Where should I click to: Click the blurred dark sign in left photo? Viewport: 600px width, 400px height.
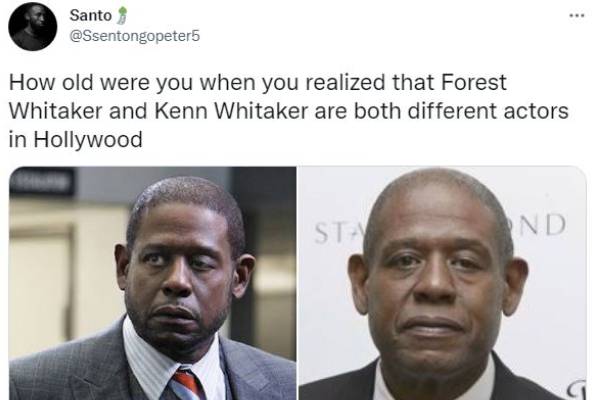pyautogui.click(x=41, y=181)
